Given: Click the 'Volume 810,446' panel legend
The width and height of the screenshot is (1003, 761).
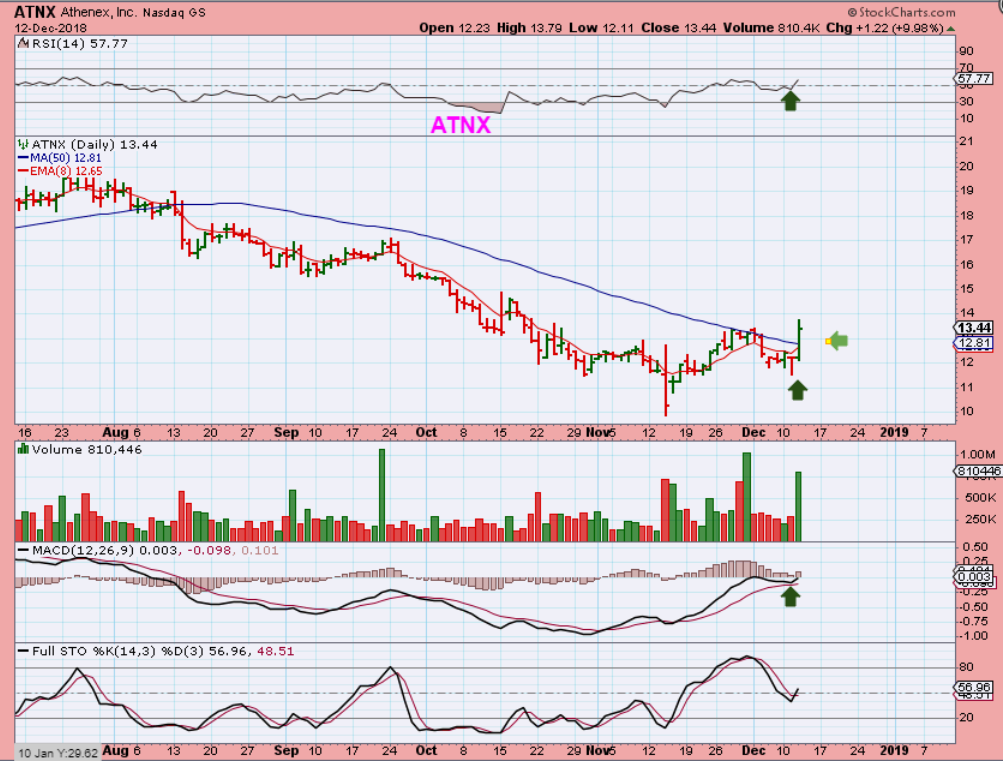Looking at the screenshot, I should pyautogui.click(x=87, y=450).
